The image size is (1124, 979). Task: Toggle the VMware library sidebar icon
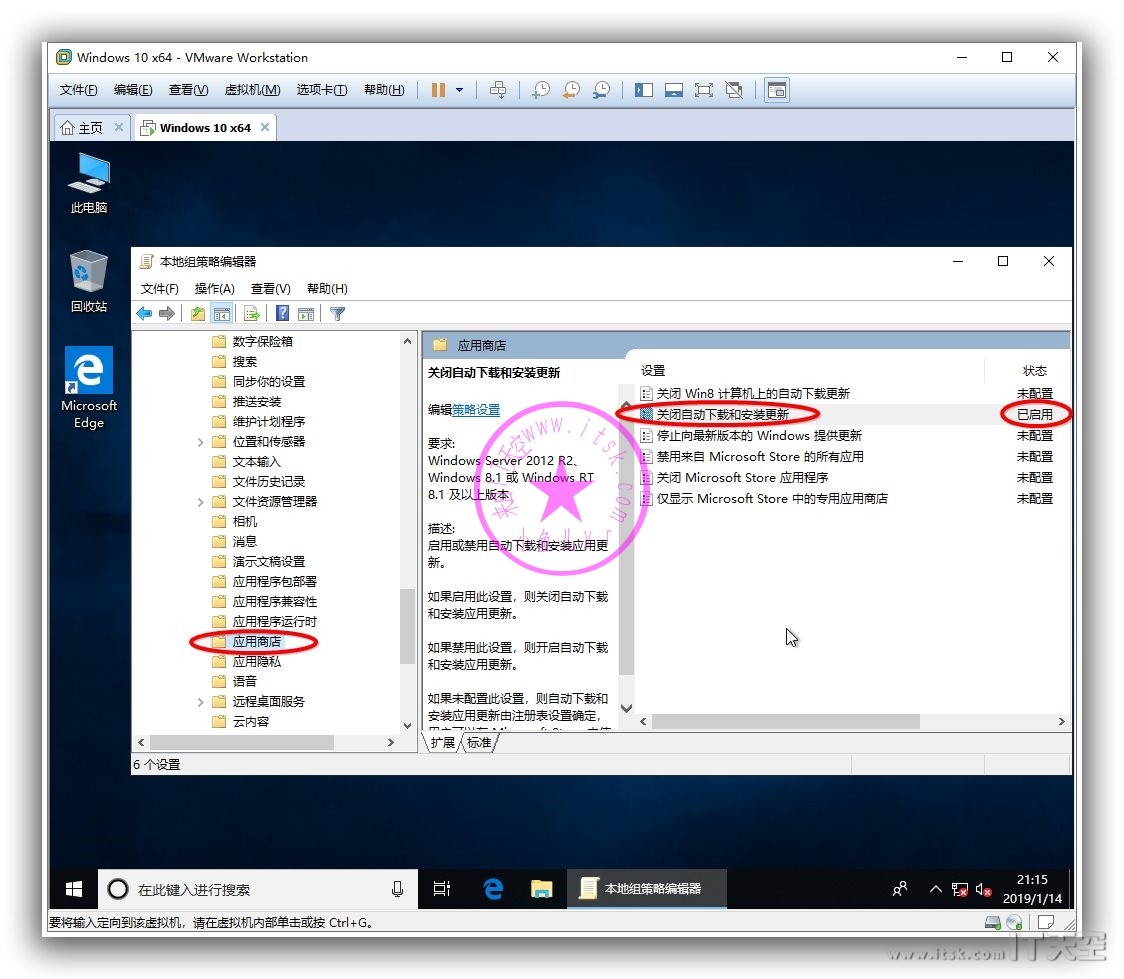[644, 90]
